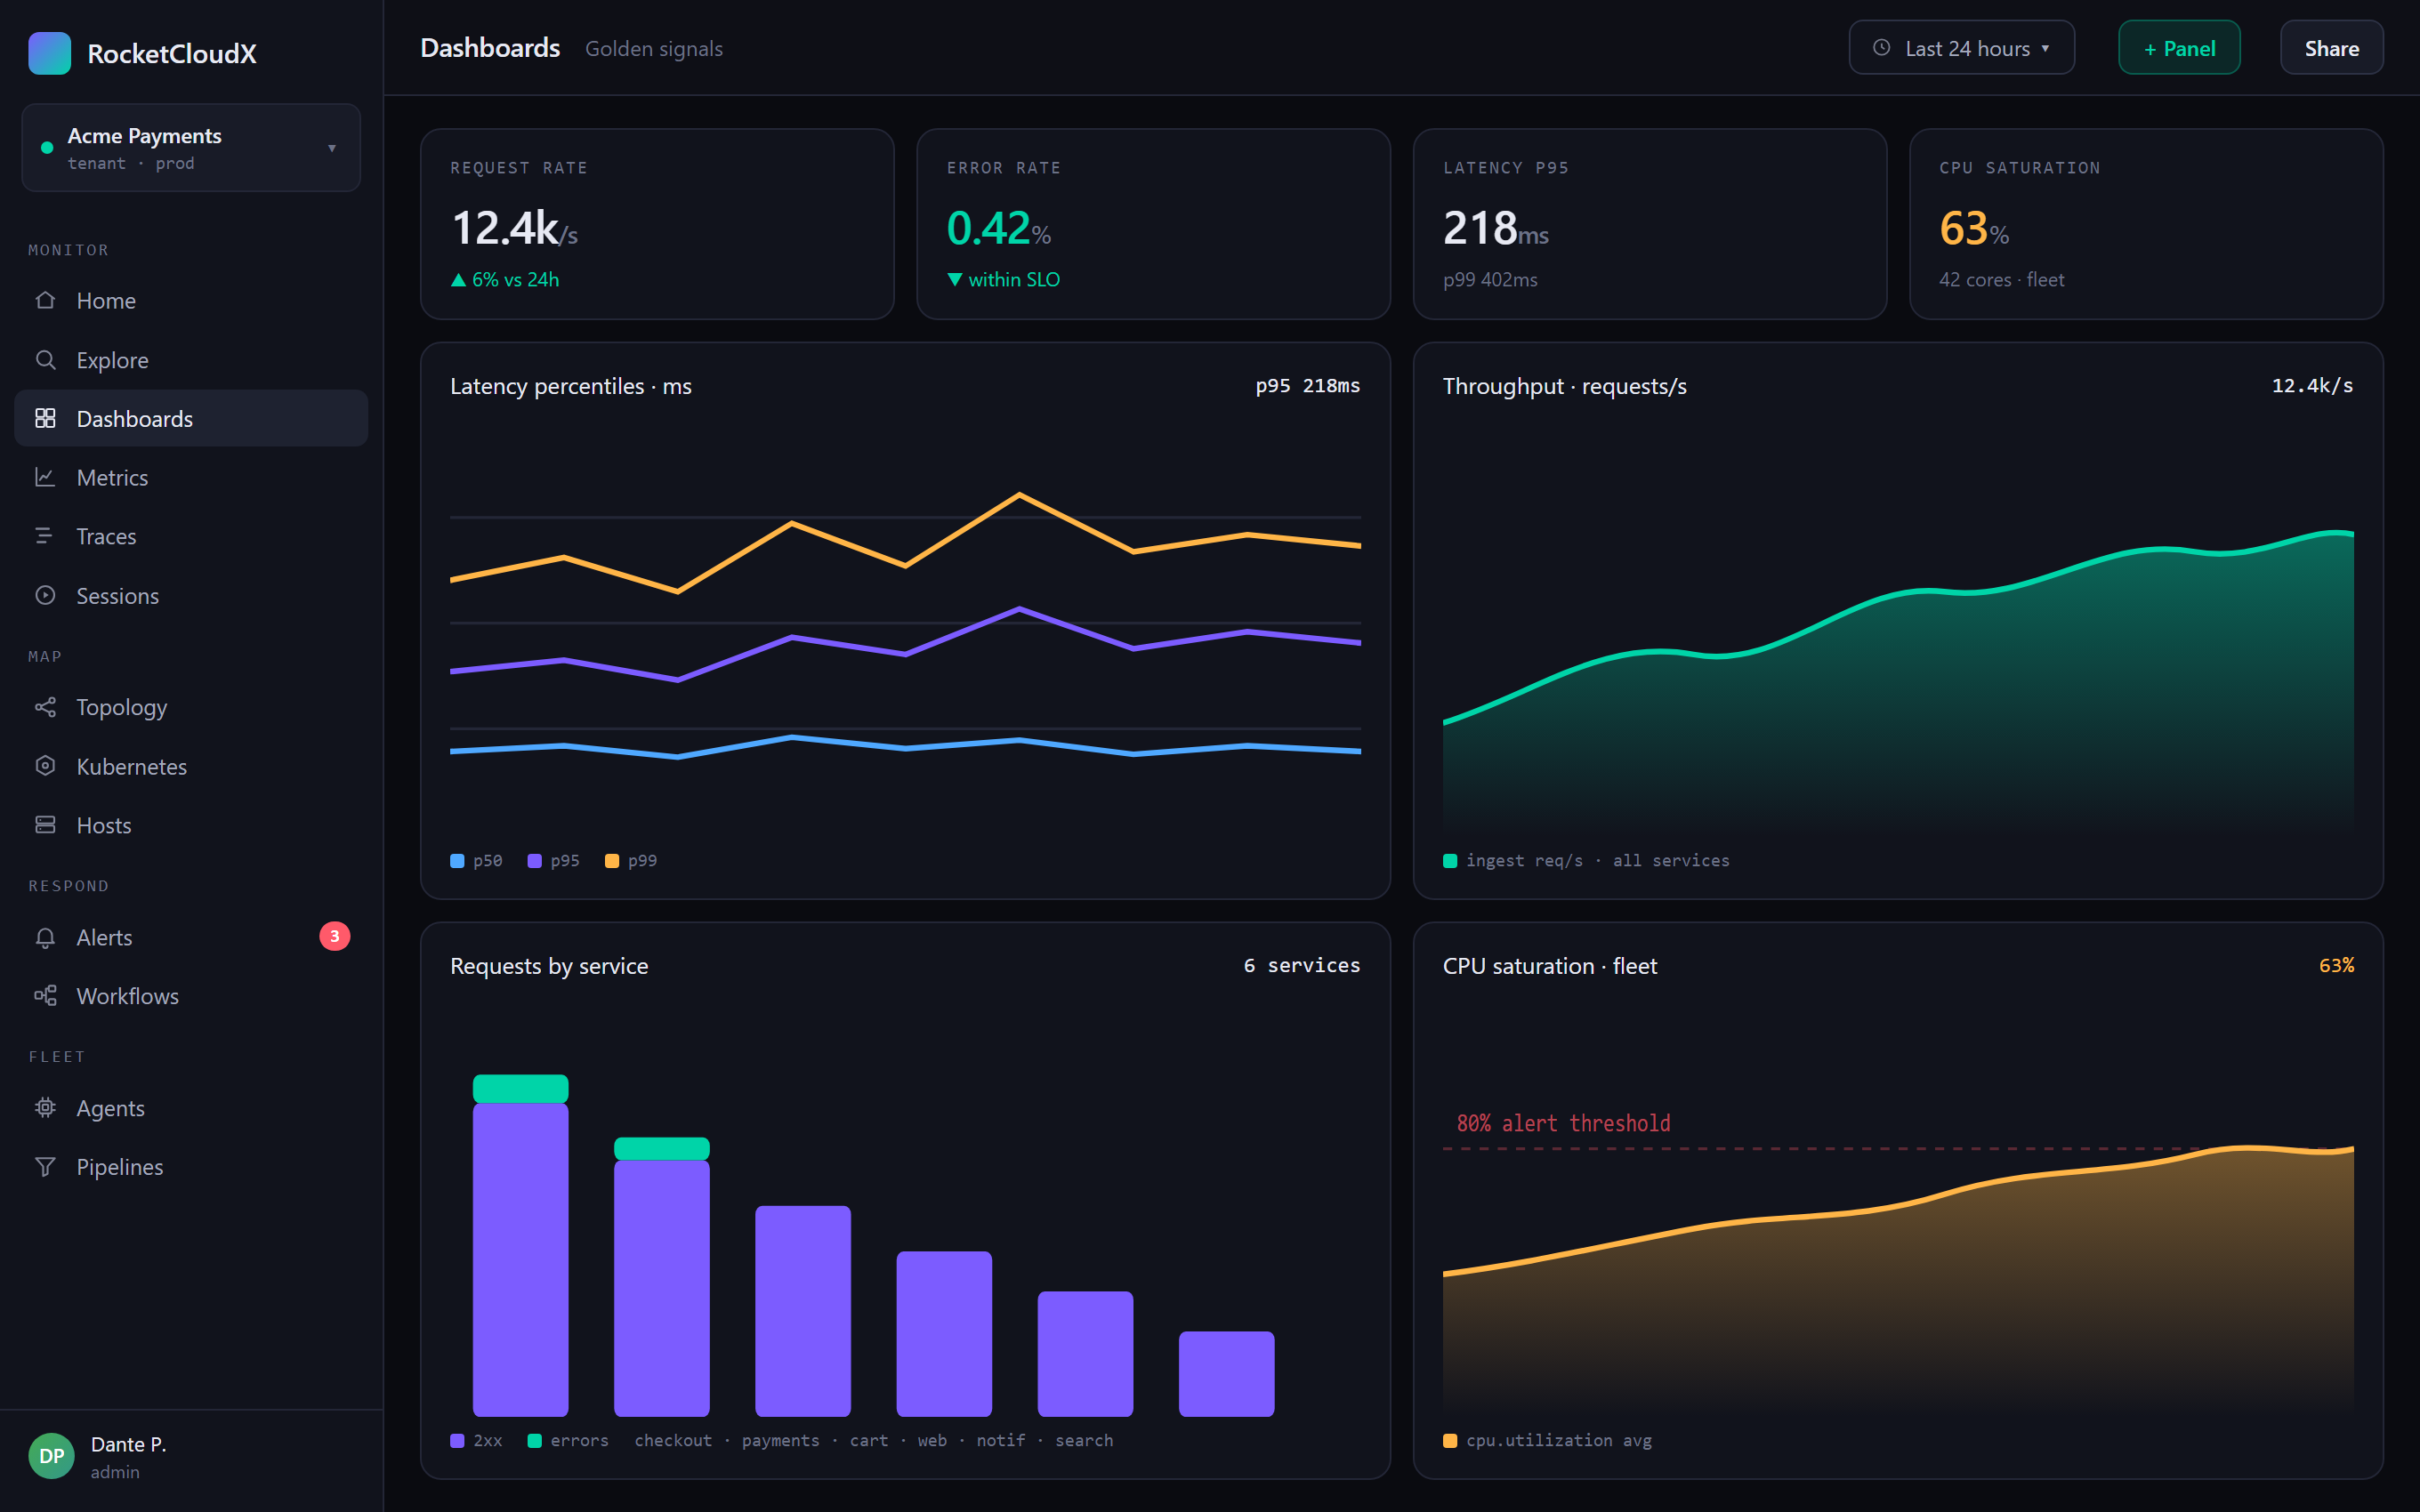Toggle p99 legend swatch
The height and width of the screenshot is (1512, 2420).
(x=612, y=861)
